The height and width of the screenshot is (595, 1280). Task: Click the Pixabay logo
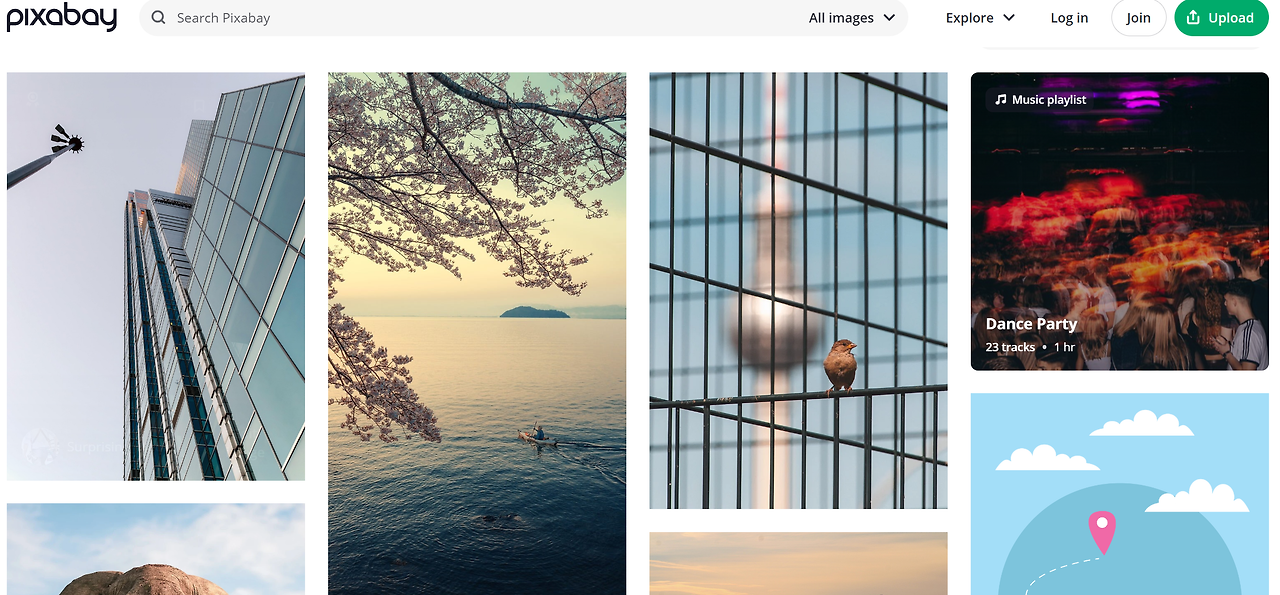(x=62, y=18)
